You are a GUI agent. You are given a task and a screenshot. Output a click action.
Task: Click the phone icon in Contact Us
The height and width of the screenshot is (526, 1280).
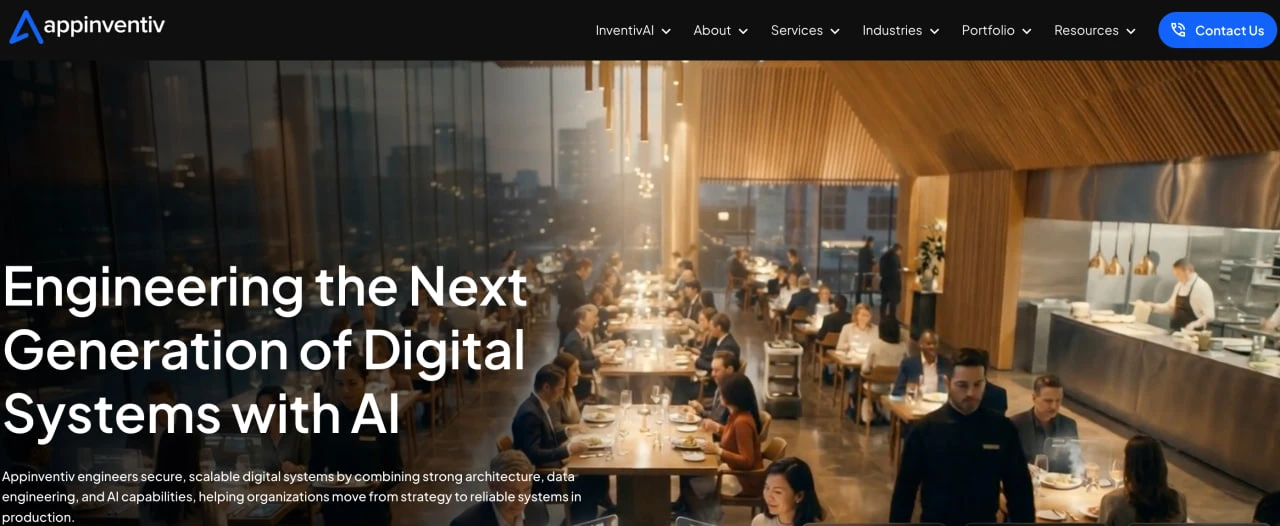pos(1179,30)
